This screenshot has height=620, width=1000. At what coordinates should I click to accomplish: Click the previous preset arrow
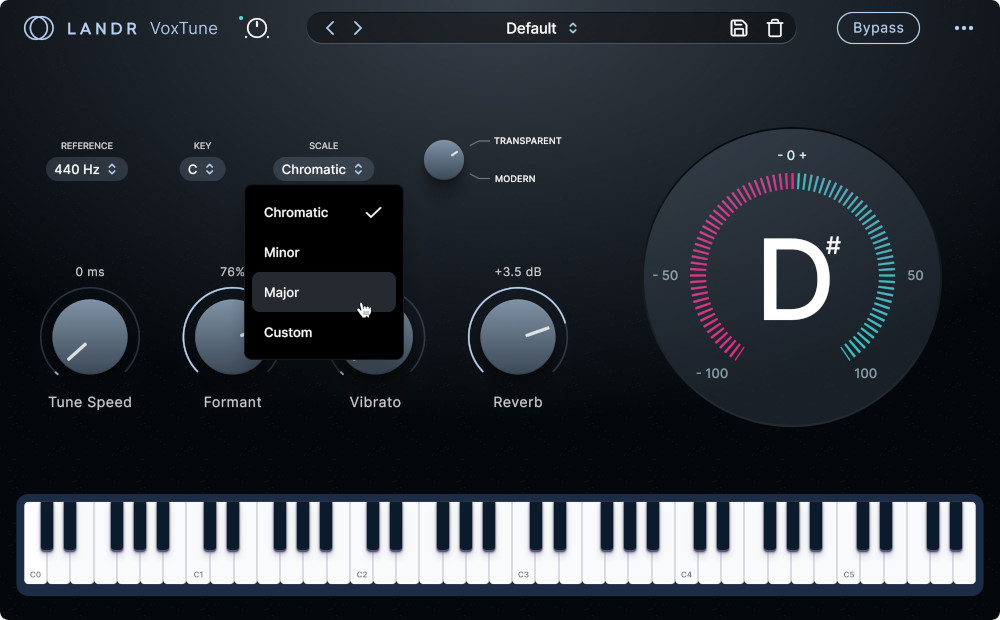[x=330, y=28]
